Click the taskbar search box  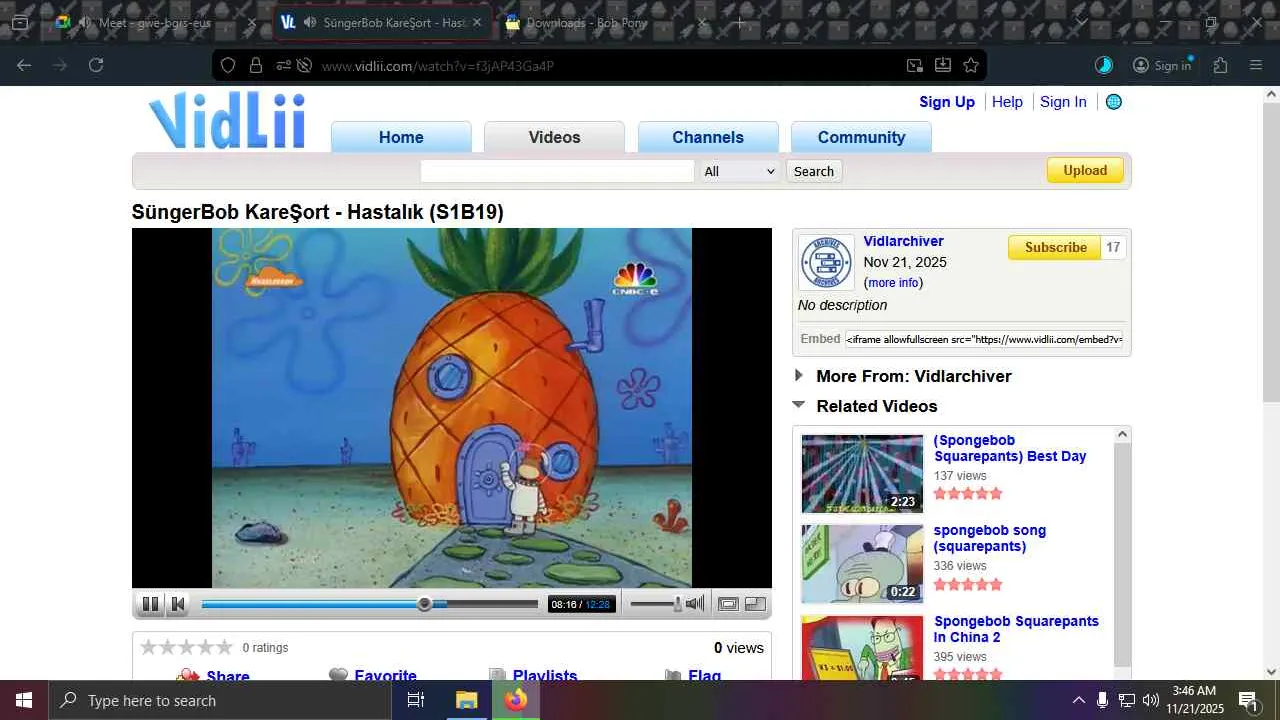pos(219,700)
